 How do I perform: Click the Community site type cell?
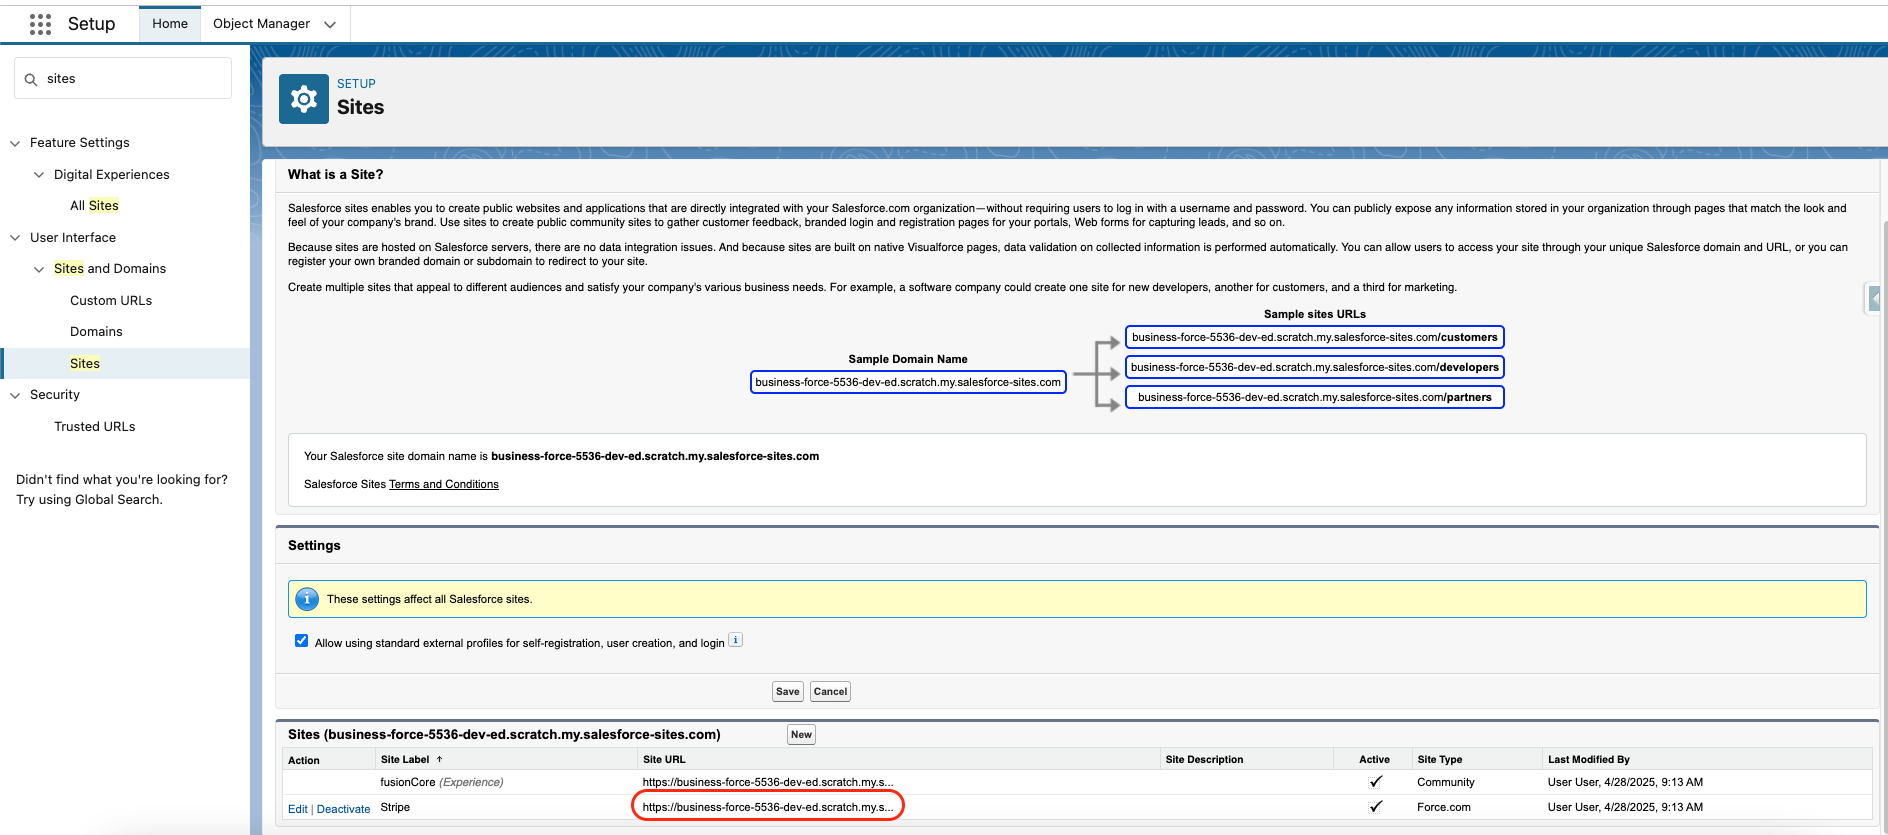coord(1446,782)
